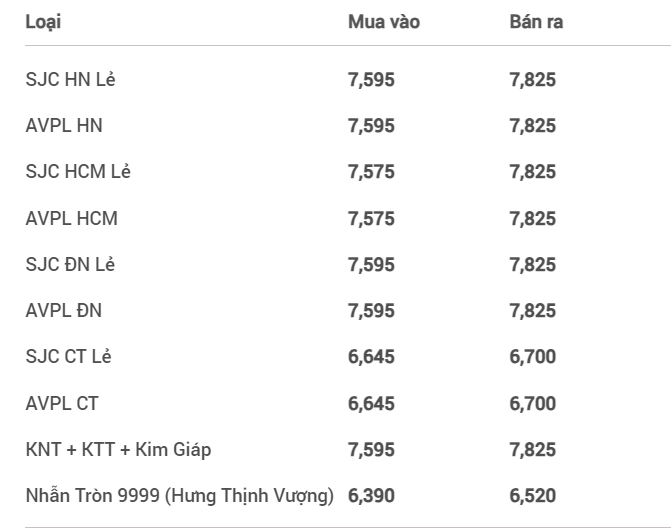Click the buy price 6,390 for Nhẫn Tròn
This screenshot has width=672, height=528.
tap(371, 494)
